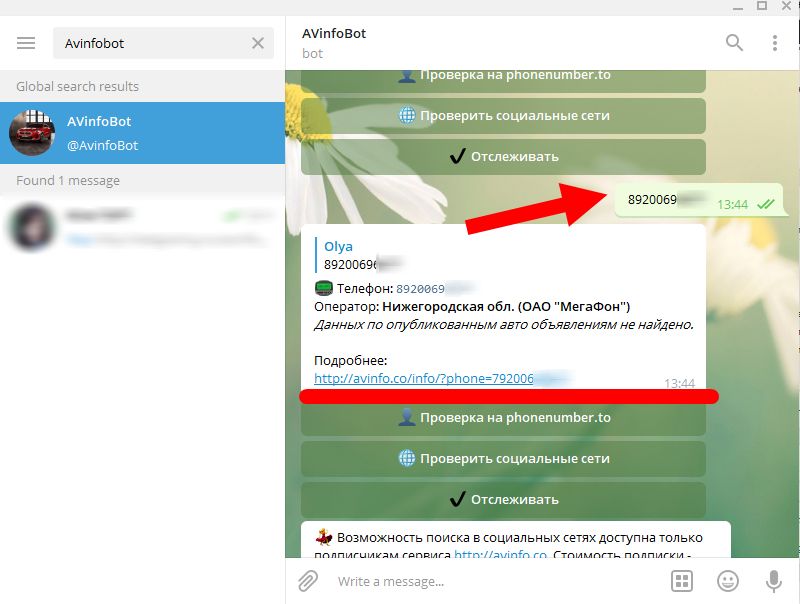The image size is (800, 604).
Task: Open the AVinfoBot chat header title
Action: 334,34
